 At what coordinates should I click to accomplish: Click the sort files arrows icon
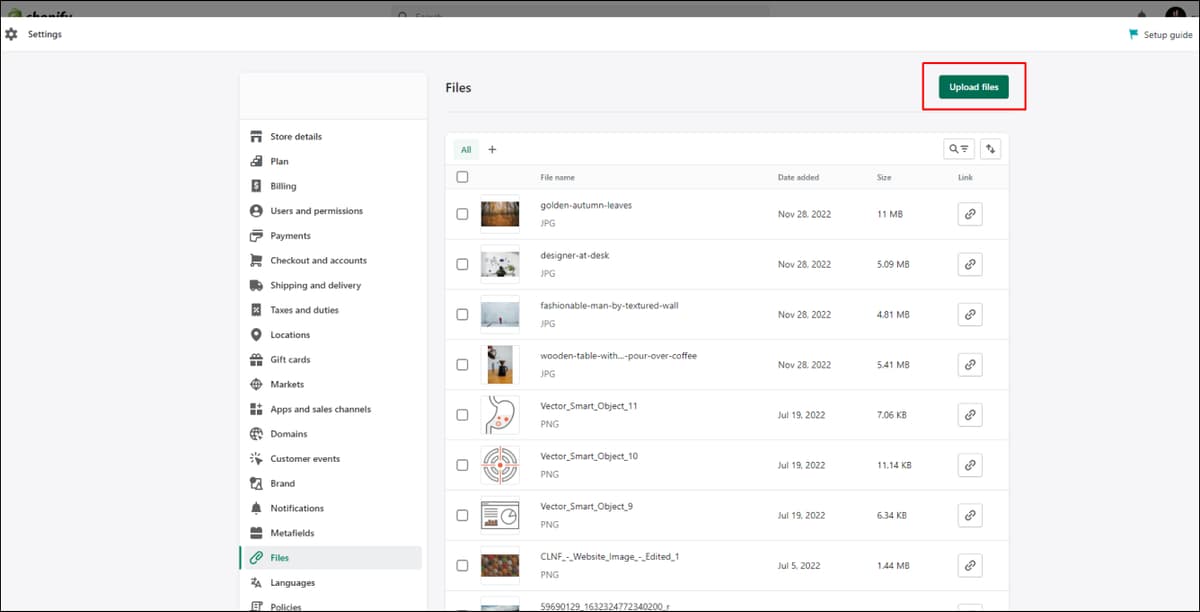[991, 149]
